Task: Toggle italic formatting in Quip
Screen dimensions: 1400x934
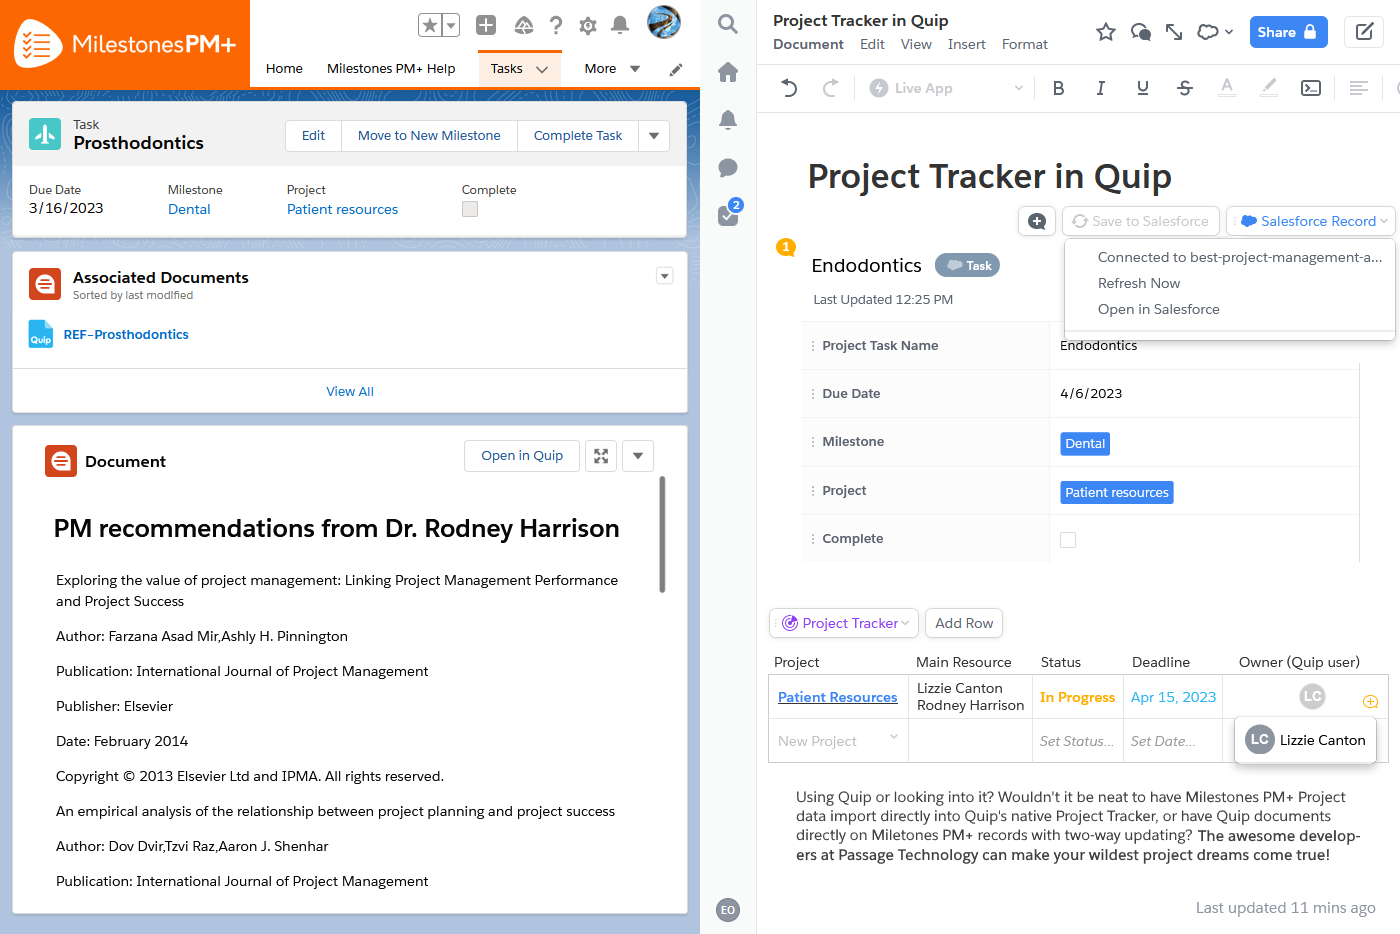Action: click(1101, 88)
